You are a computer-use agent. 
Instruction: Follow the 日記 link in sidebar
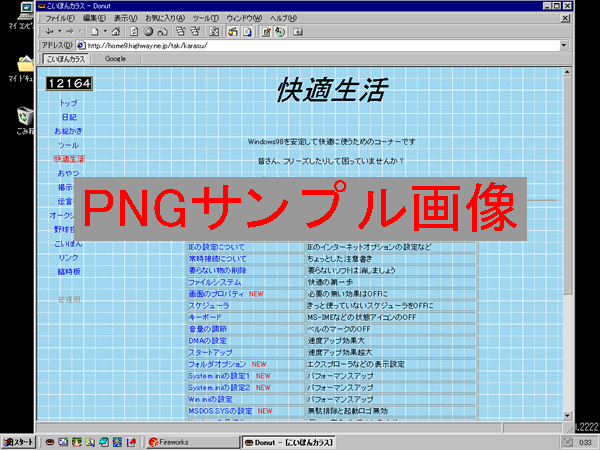tap(68, 117)
